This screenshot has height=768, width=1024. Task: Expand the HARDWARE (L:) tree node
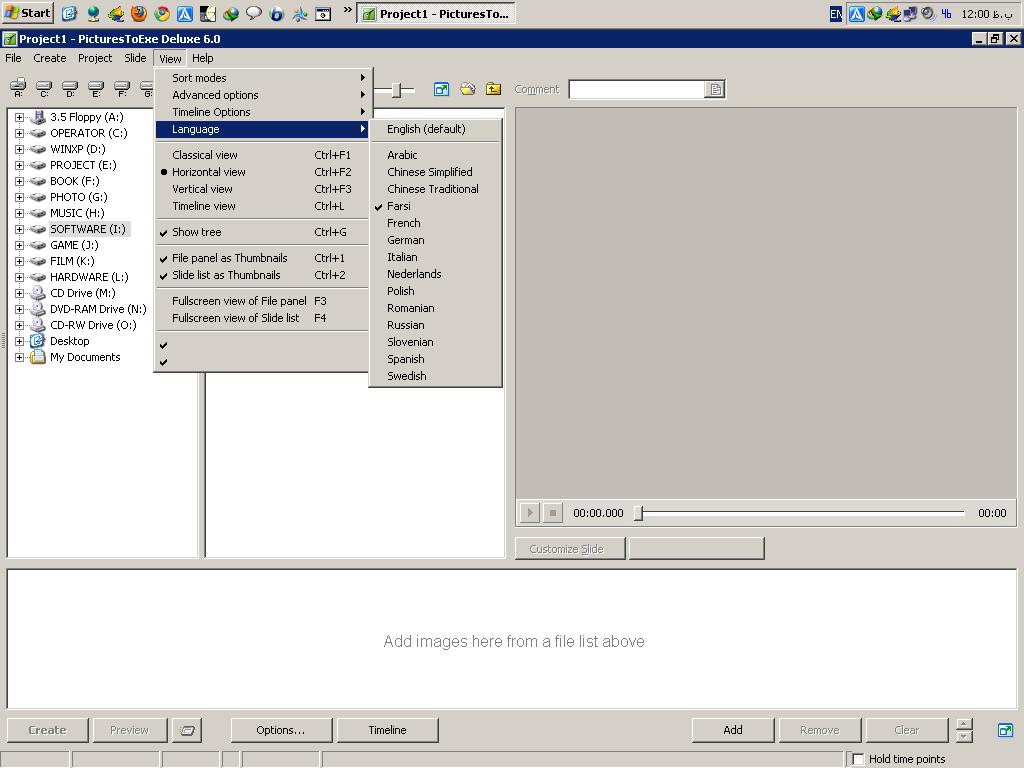click(x=20, y=278)
